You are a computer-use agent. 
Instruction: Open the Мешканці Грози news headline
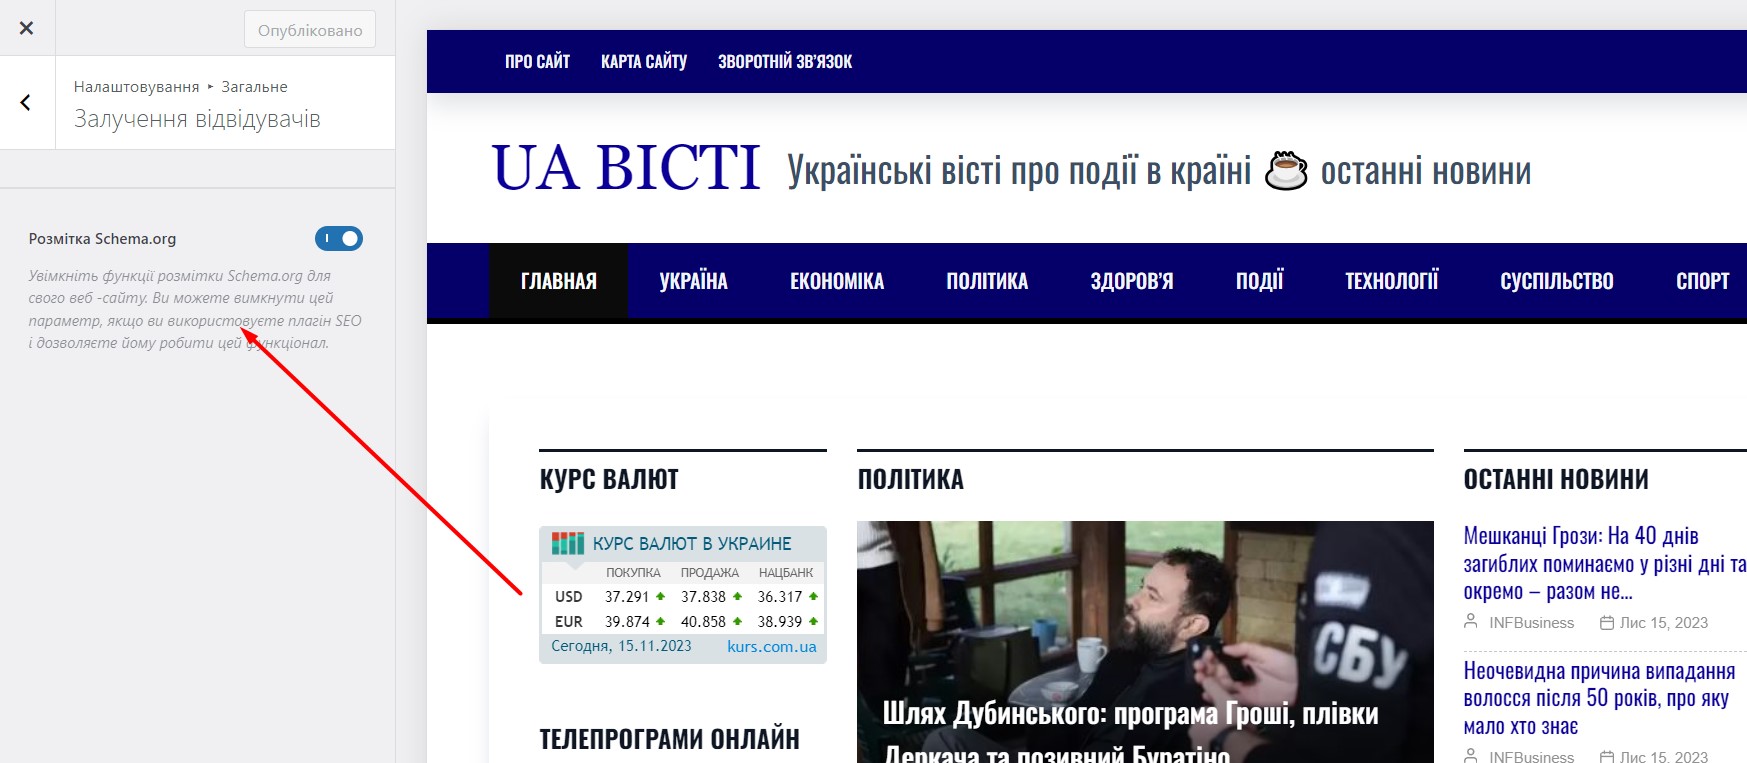(x=1604, y=564)
